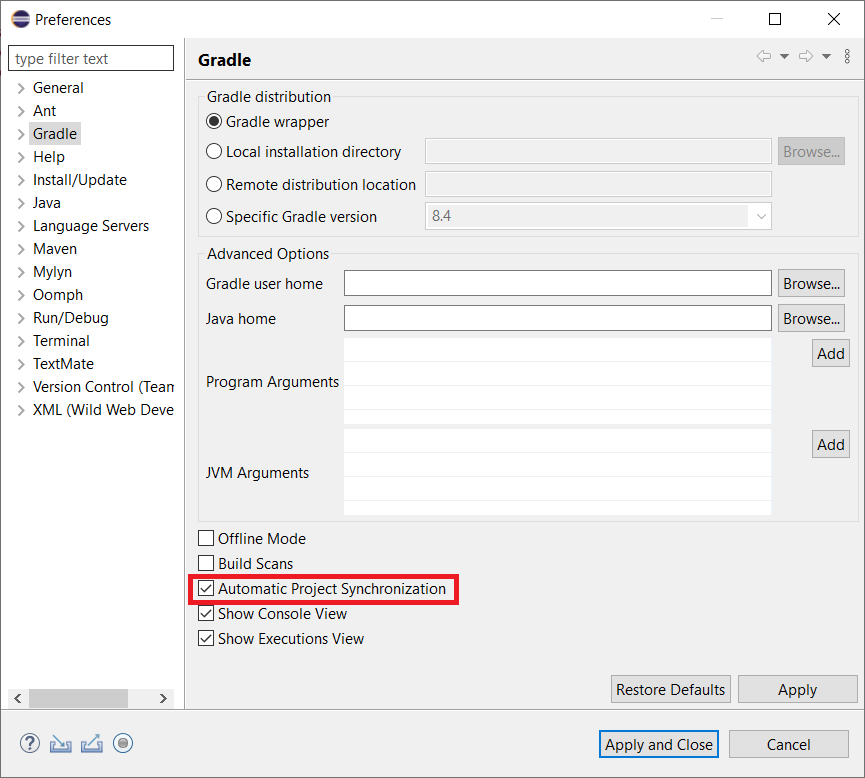Viewport: 865px width, 778px height.
Task: Disable Automatic Project Synchronization checkbox
Action: click(x=206, y=589)
